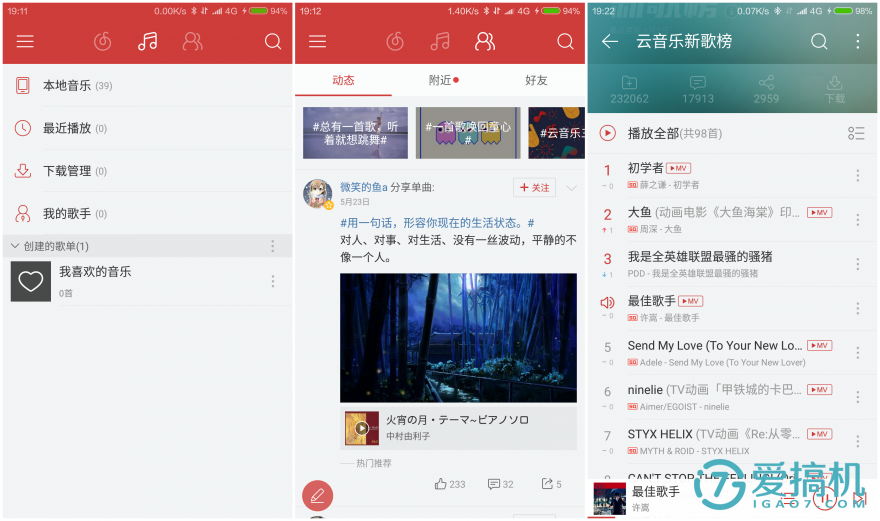Open topic banner #总有一首歌，听着就想跳舞#
This screenshot has width=880, height=521.
click(355, 133)
